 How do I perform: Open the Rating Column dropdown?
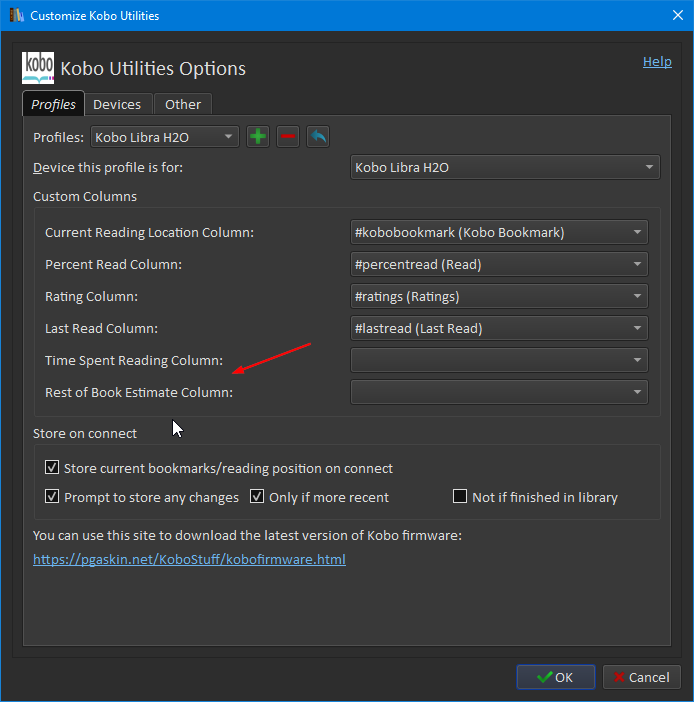(x=499, y=296)
